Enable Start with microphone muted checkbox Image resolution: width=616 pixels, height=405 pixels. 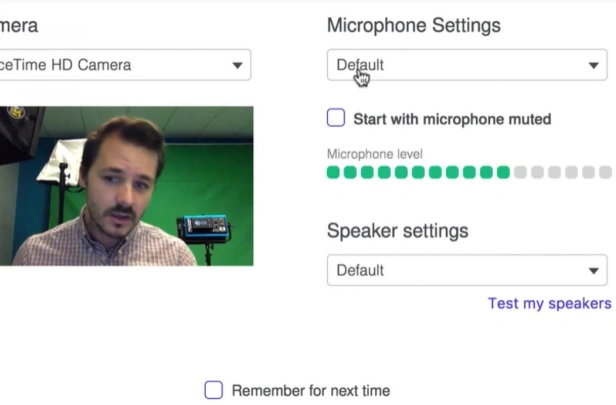336,118
